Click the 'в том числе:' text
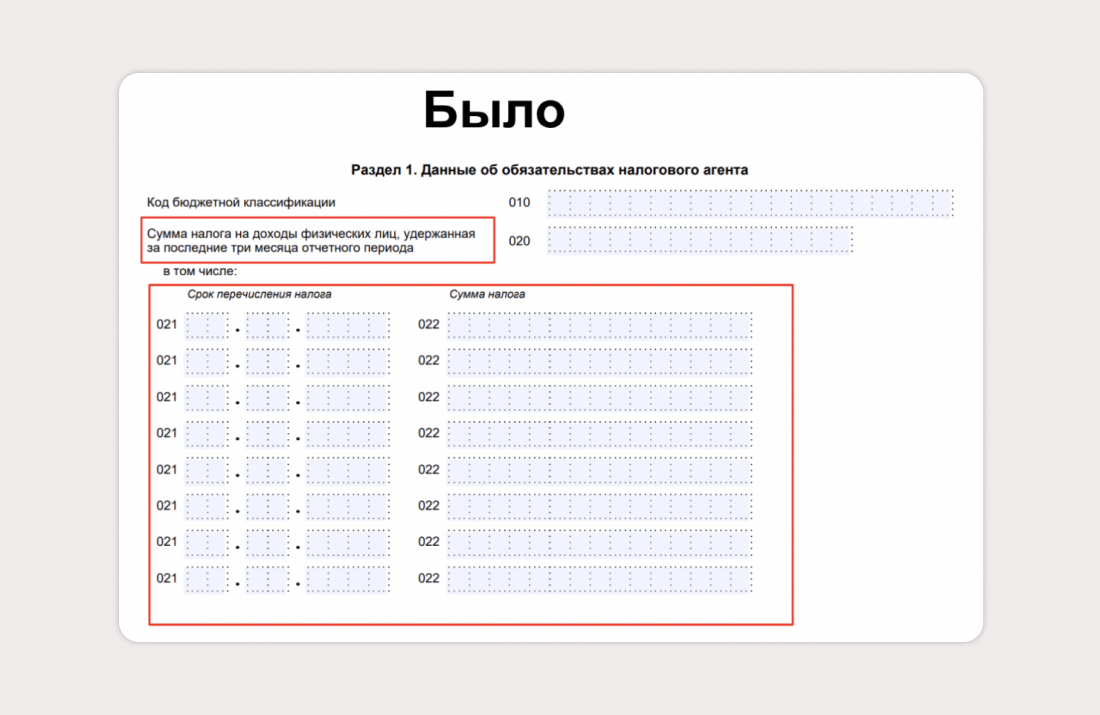The height and width of the screenshot is (715, 1100). click(200, 271)
